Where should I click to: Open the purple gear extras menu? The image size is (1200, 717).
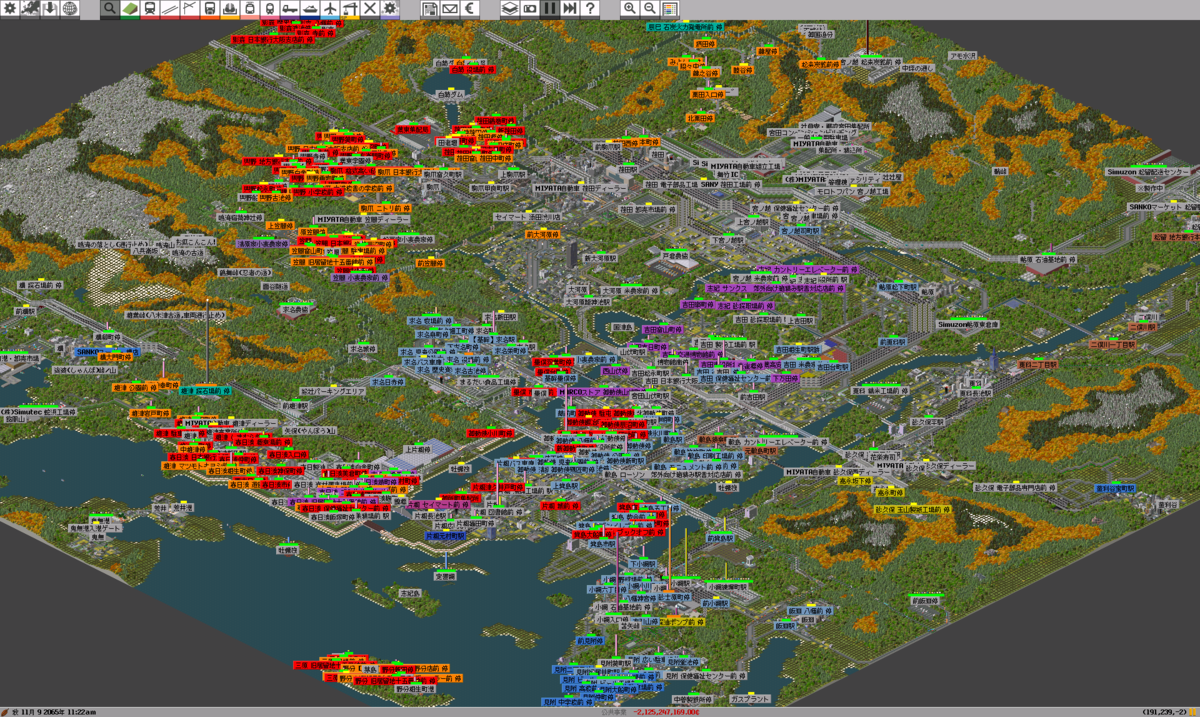point(390,9)
